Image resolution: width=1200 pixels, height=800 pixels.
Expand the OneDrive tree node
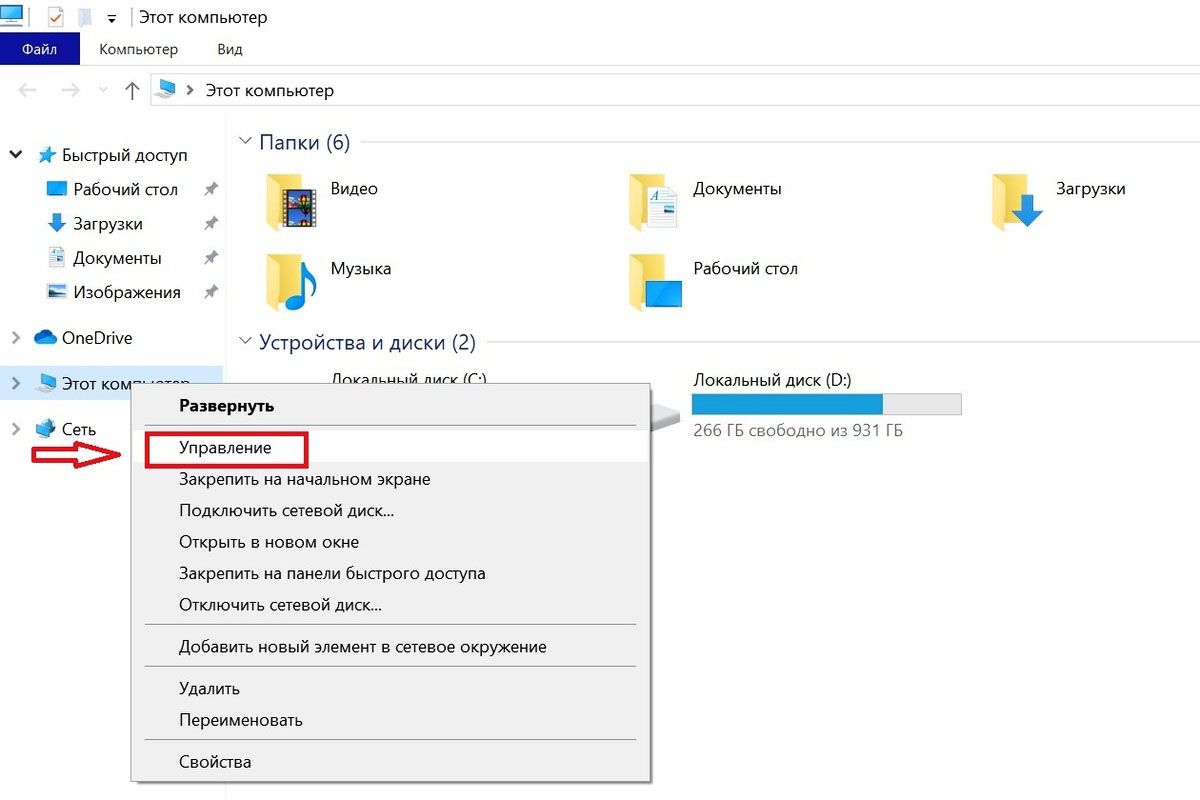click(15, 338)
